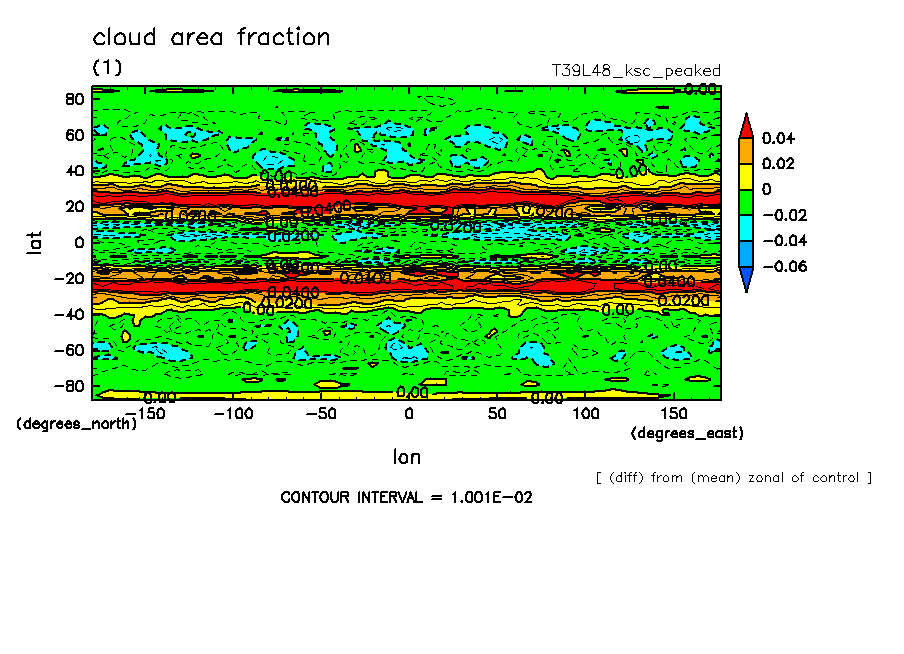The height and width of the screenshot is (654, 904).
Task: Select the CONTOUR INTERVAL text below plot
Action: [406, 497]
